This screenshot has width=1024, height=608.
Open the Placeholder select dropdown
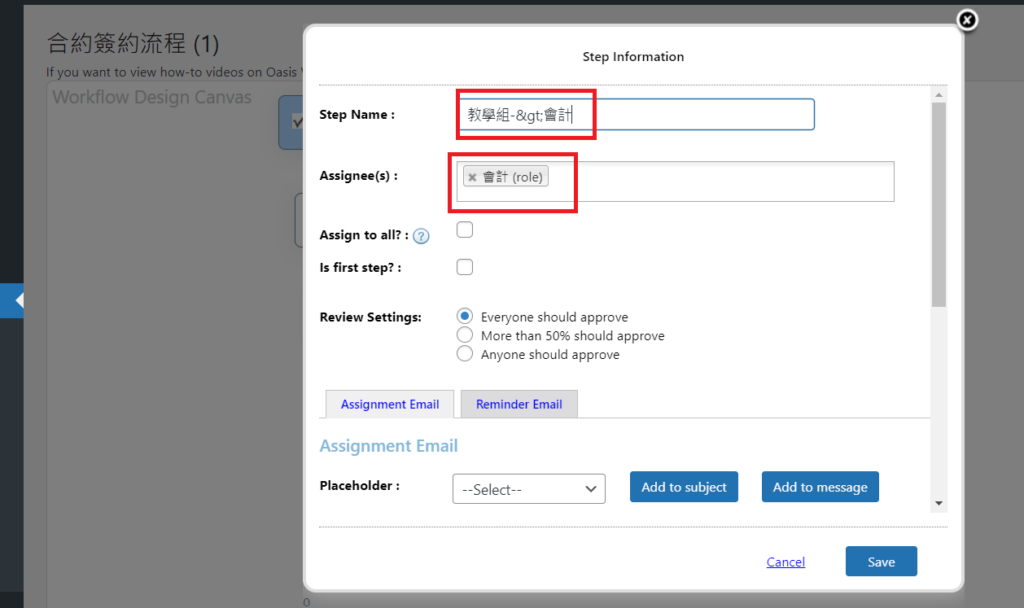pyautogui.click(x=528, y=489)
